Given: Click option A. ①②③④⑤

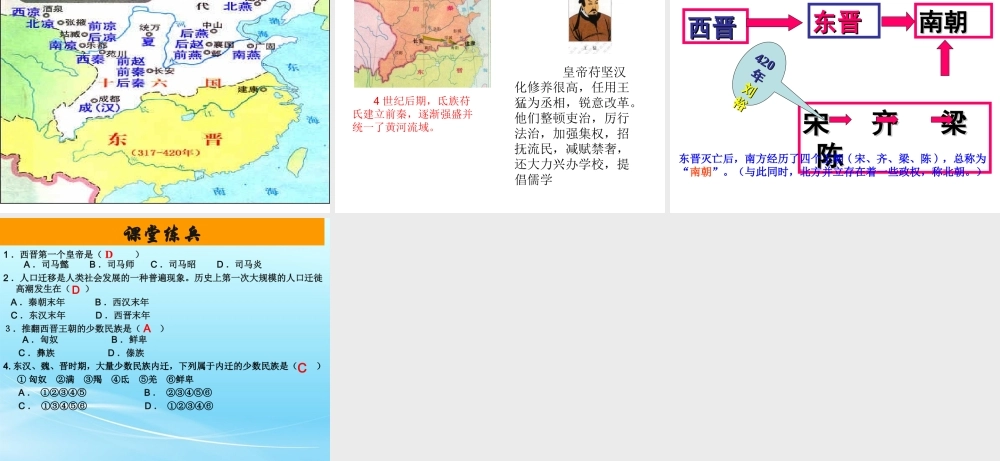Looking at the screenshot, I should (x=52, y=392).
